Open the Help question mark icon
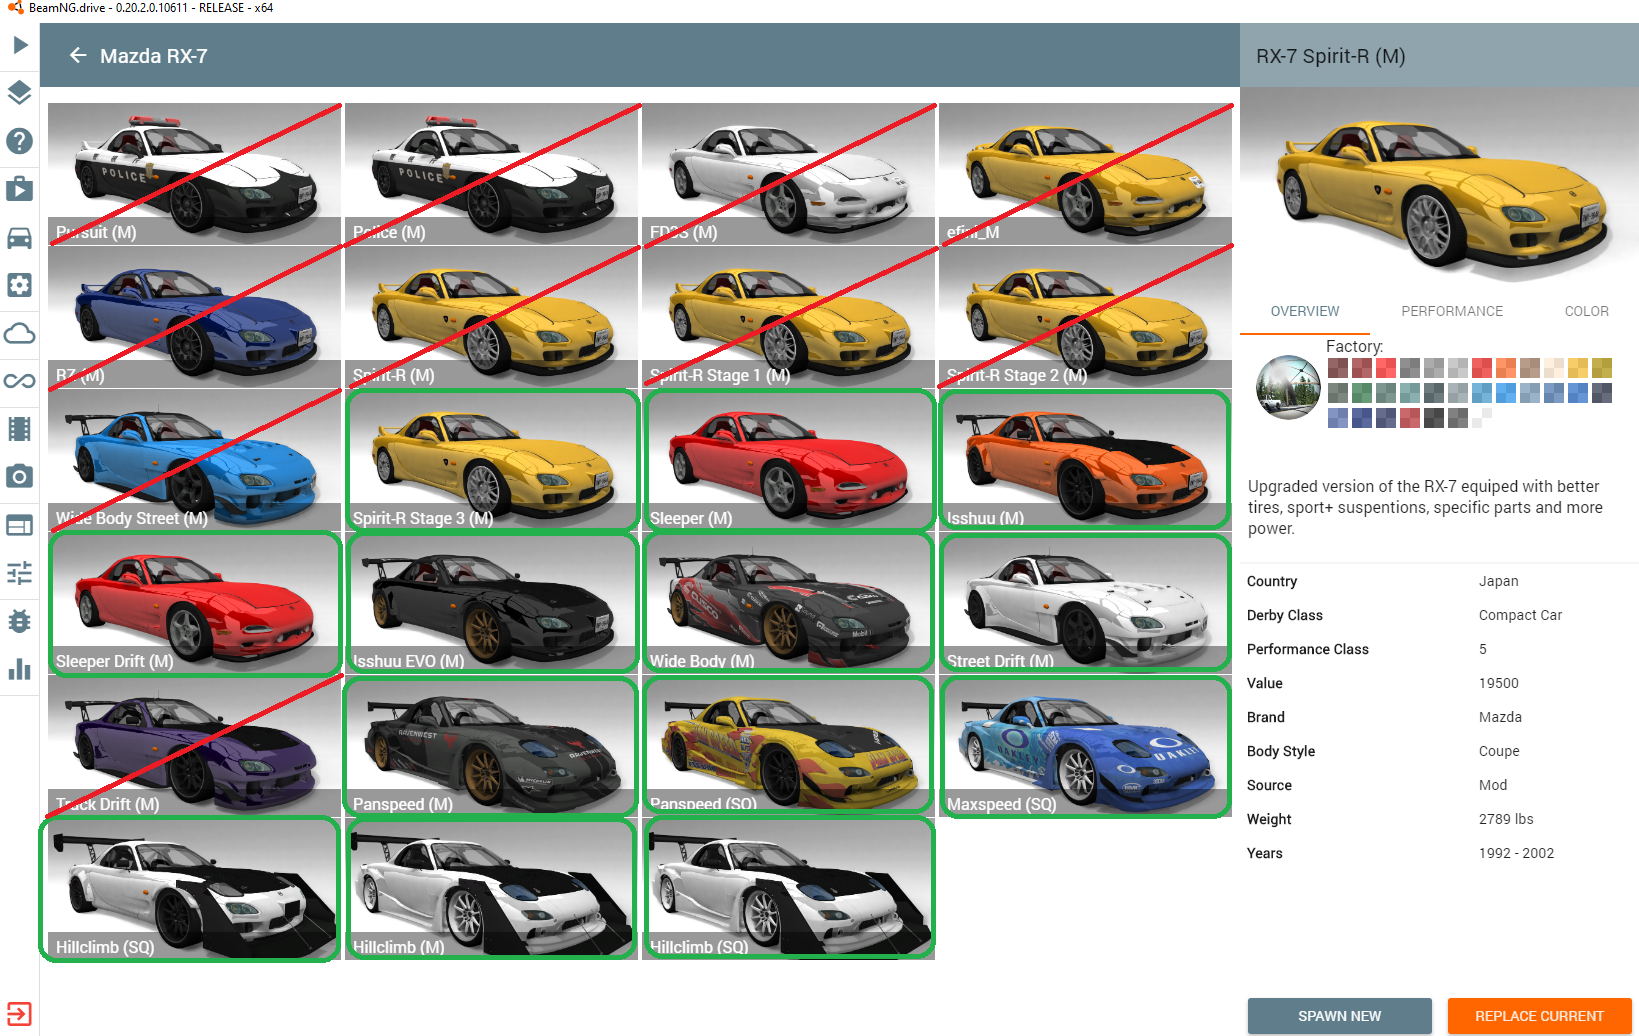 point(20,141)
